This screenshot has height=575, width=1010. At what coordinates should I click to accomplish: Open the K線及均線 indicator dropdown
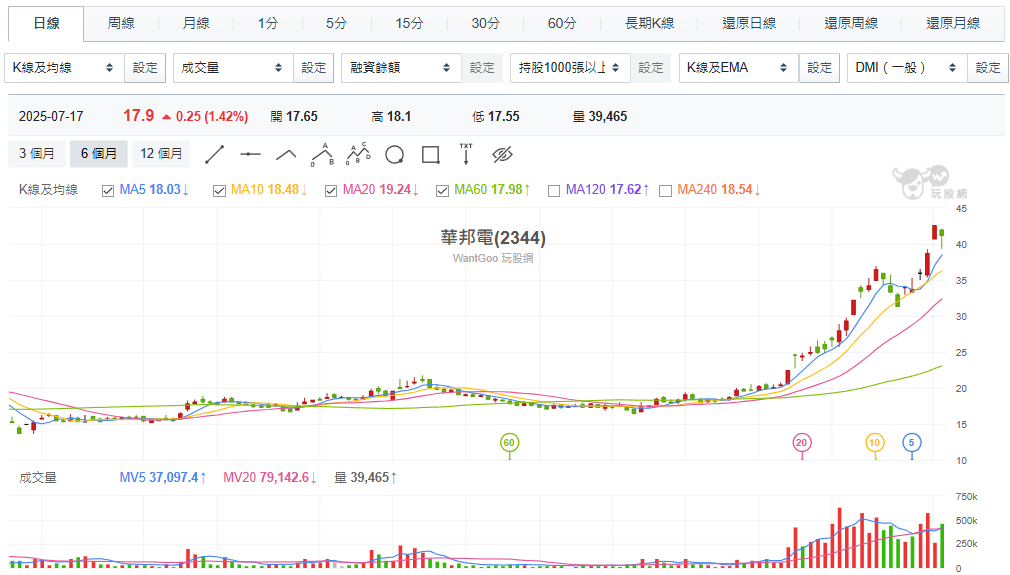tap(64, 68)
